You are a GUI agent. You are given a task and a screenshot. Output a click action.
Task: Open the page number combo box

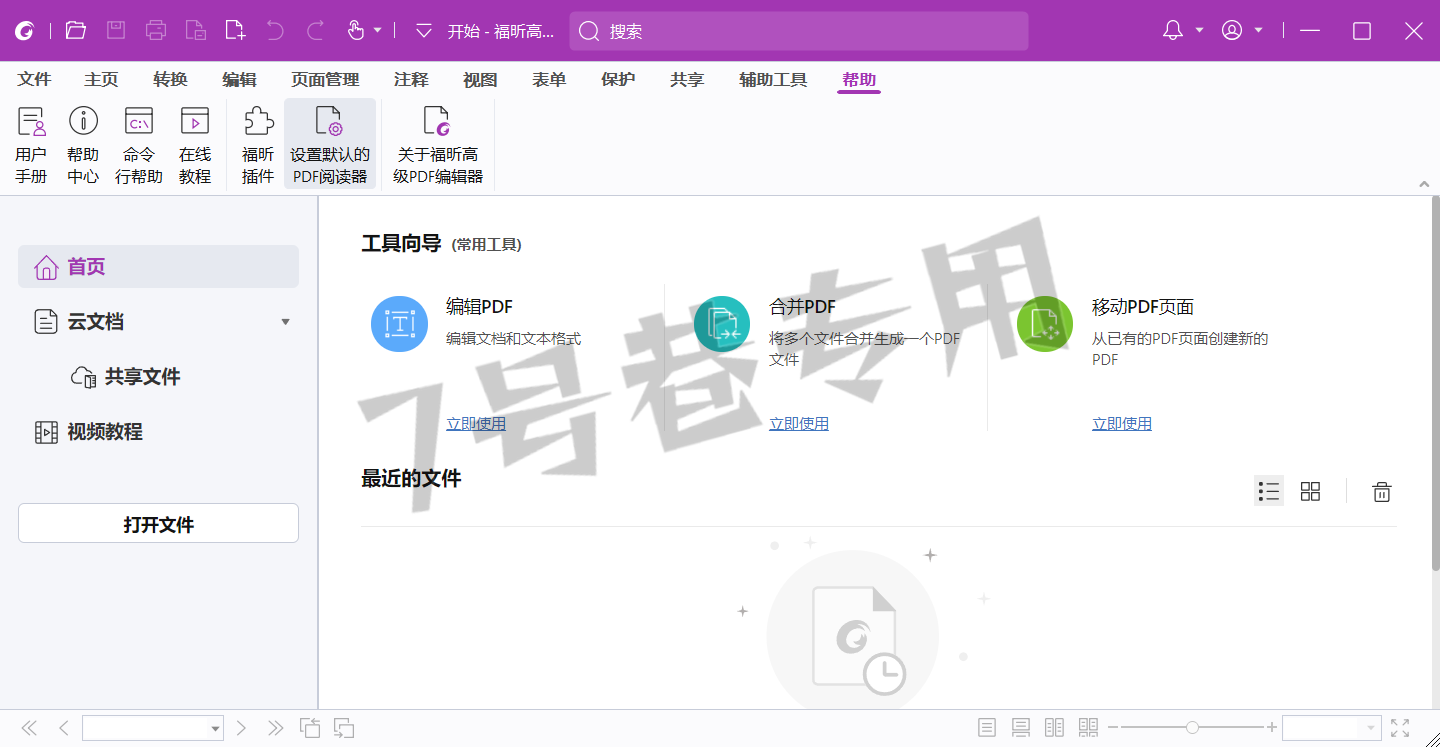pyautogui.click(x=152, y=728)
